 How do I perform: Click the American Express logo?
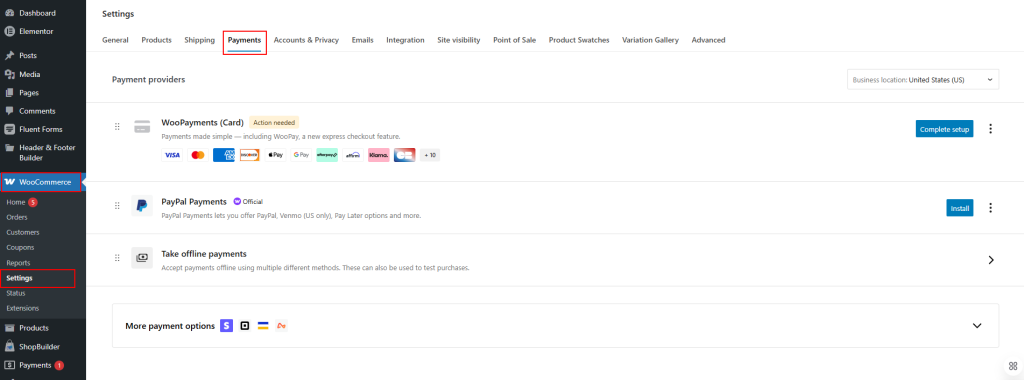223,155
